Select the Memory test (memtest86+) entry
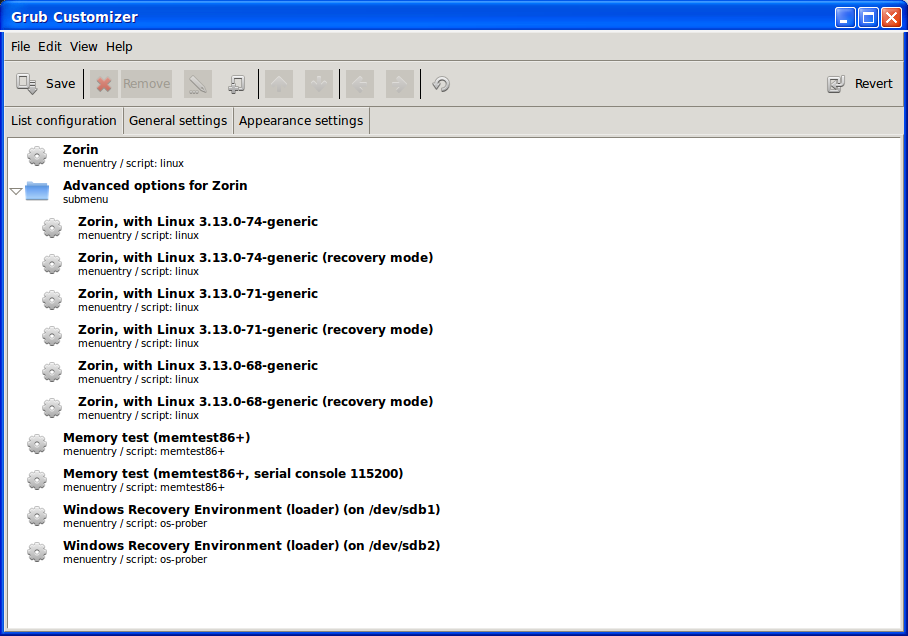The height and width of the screenshot is (636, 908). coord(156,438)
